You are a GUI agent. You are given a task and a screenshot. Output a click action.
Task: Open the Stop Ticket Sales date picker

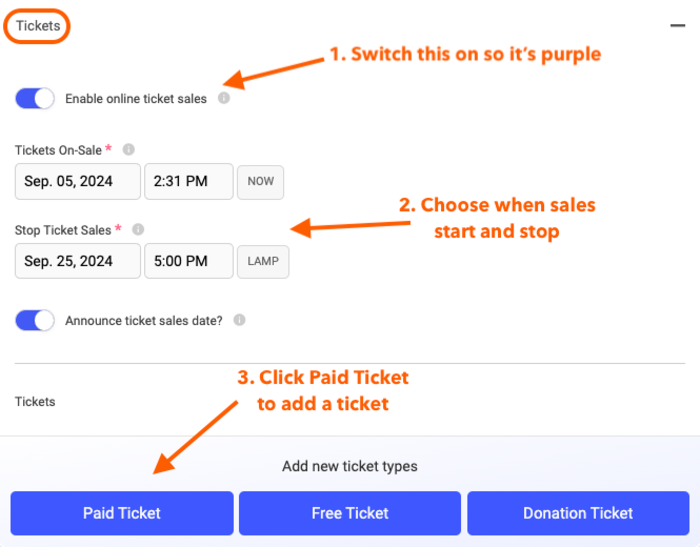[78, 261]
